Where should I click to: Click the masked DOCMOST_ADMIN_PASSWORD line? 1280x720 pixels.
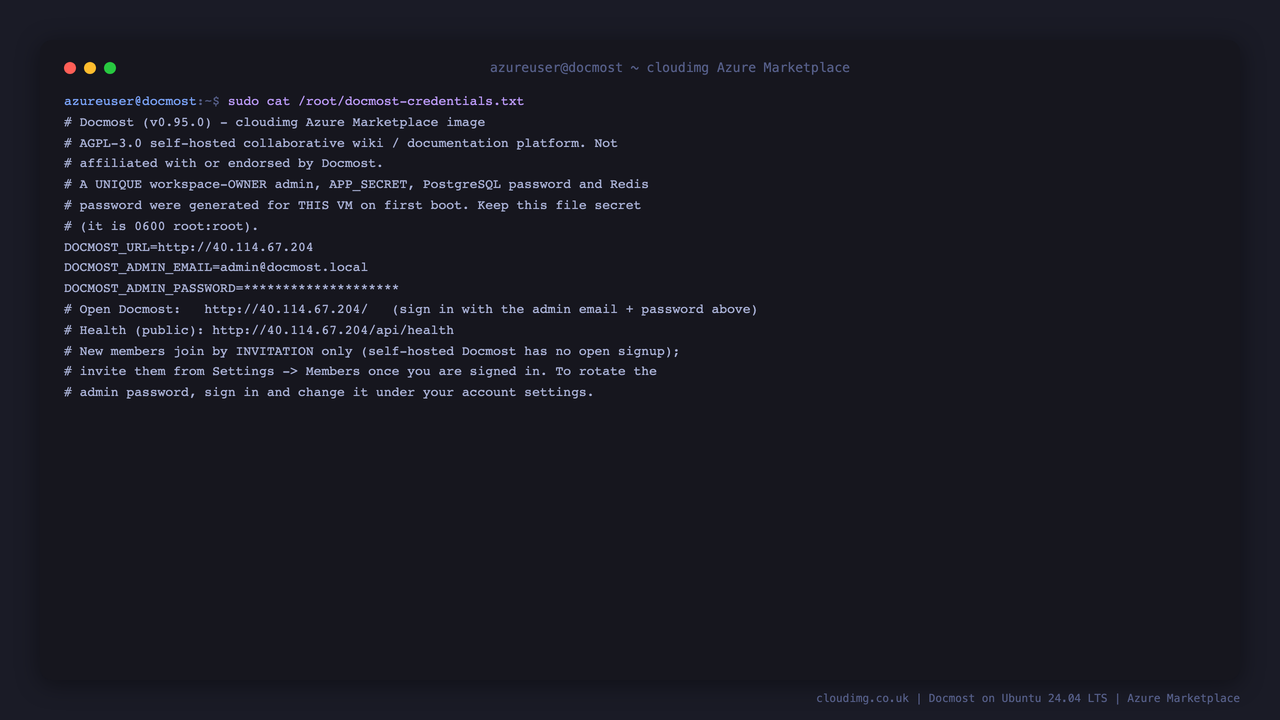pyautogui.click(x=232, y=289)
